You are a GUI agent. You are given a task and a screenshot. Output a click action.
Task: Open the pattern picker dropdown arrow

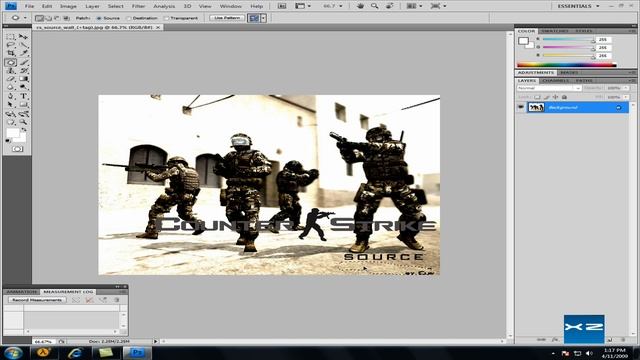coord(264,18)
